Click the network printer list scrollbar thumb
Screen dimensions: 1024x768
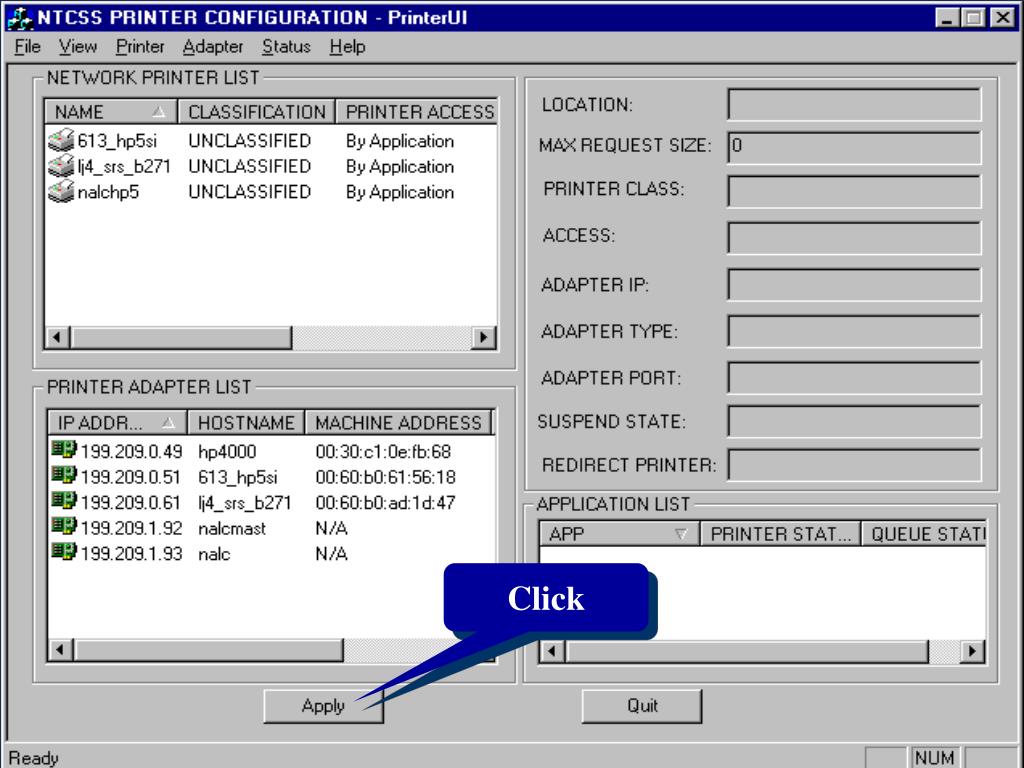tap(181, 337)
